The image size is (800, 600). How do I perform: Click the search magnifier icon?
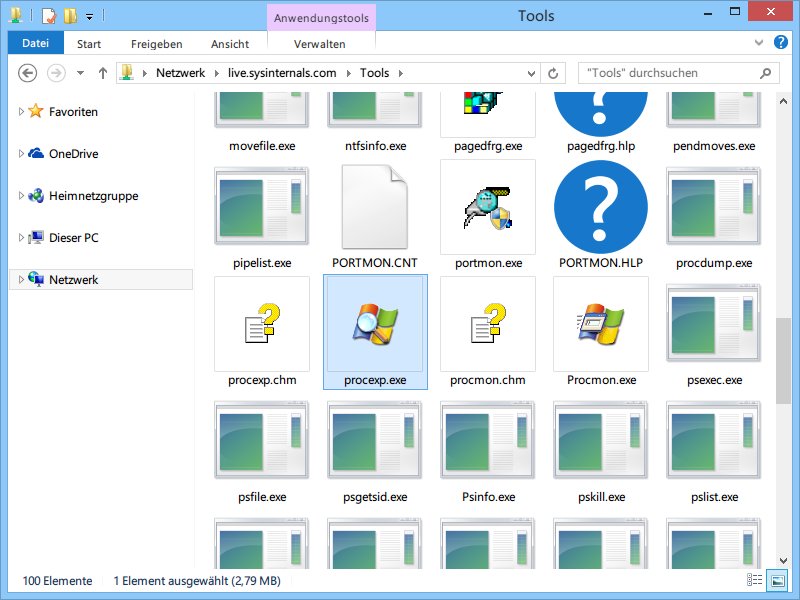(x=765, y=73)
